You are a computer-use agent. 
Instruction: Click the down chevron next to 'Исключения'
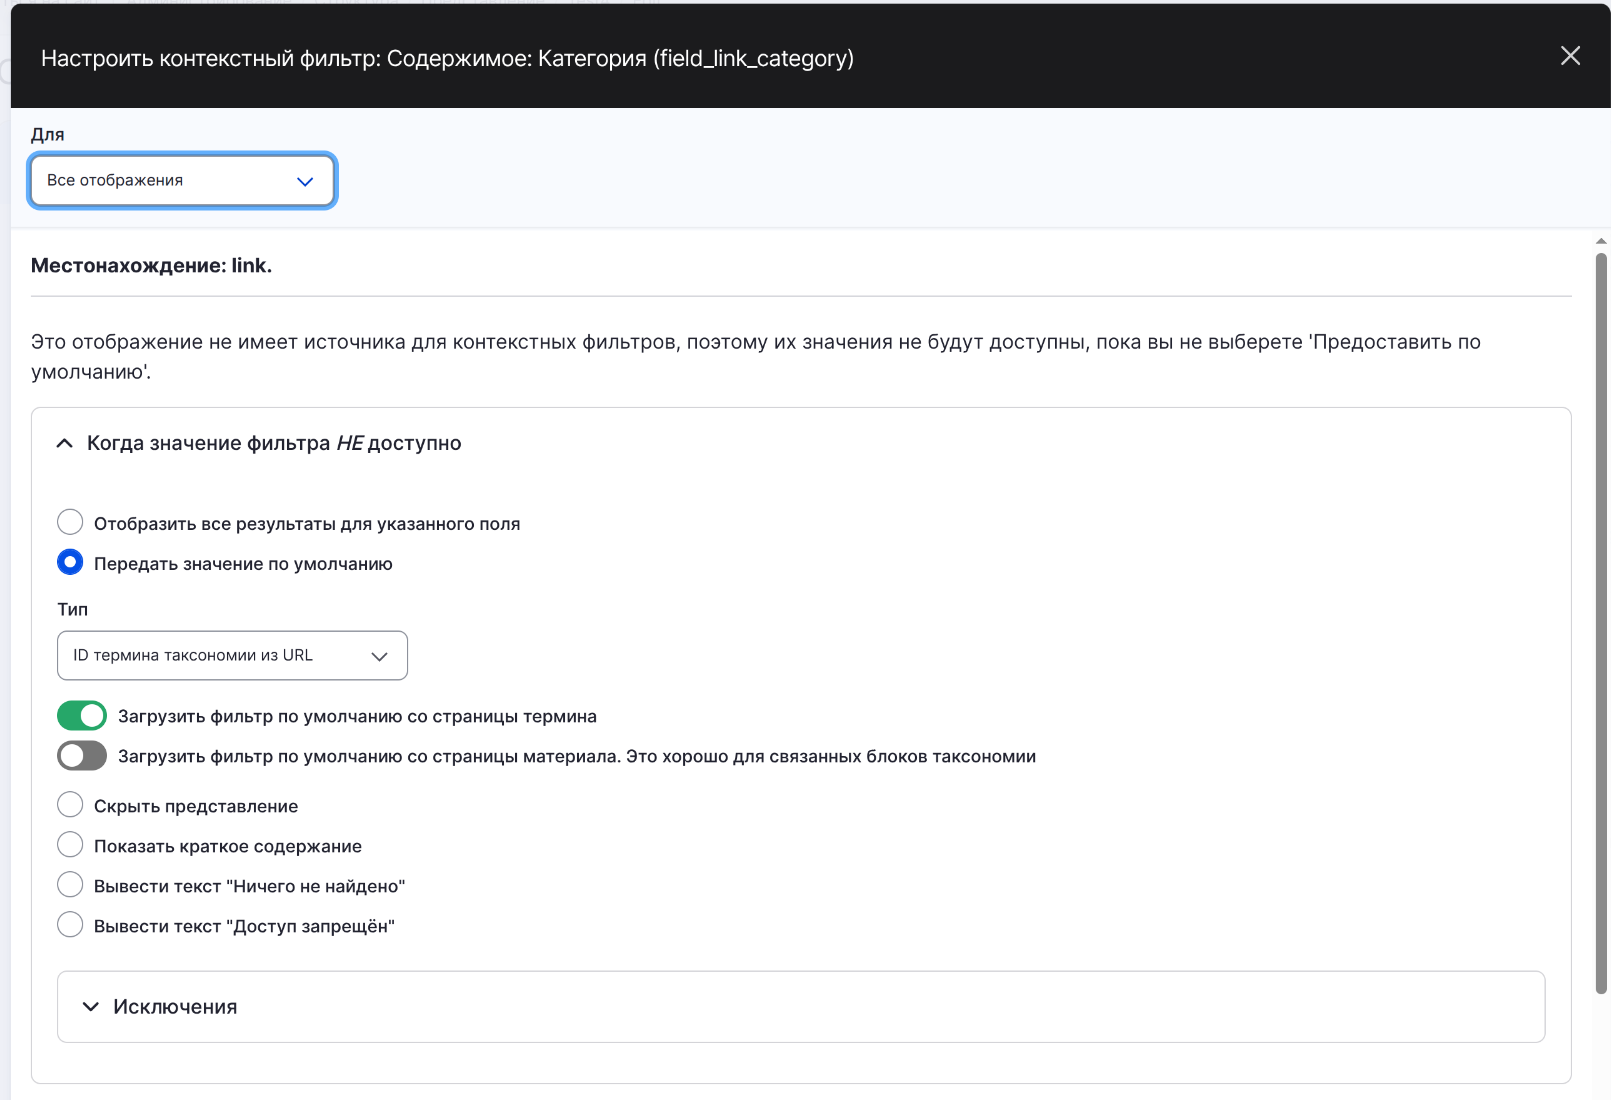tap(91, 1007)
